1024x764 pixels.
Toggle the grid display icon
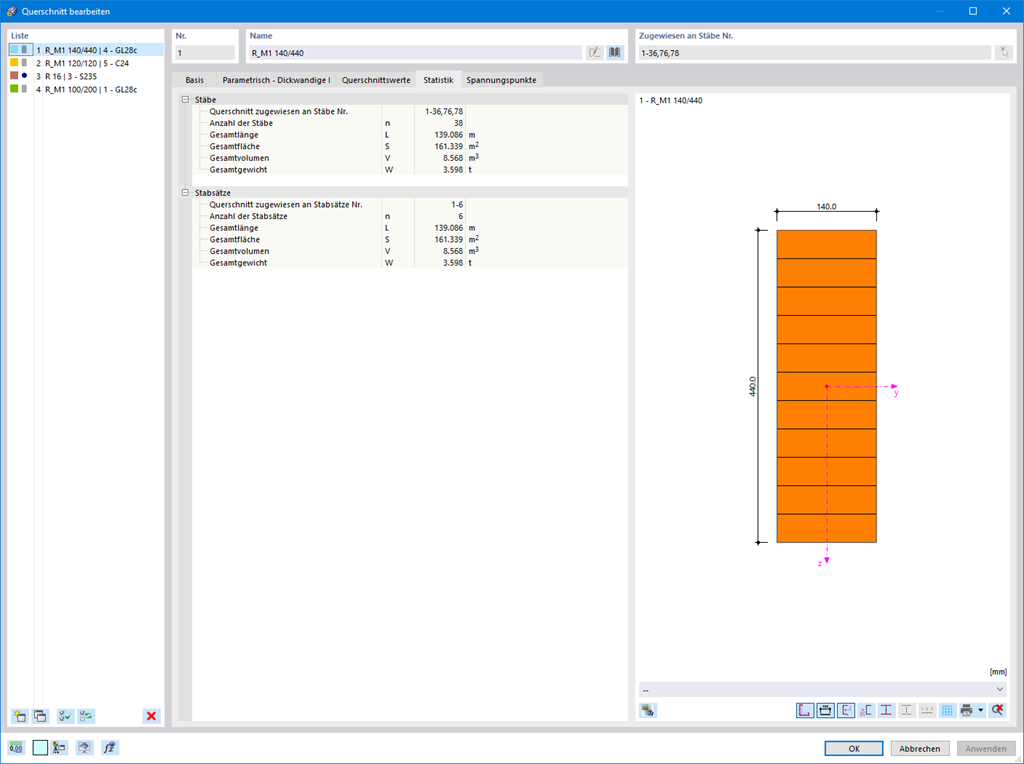click(x=947, y=710)
